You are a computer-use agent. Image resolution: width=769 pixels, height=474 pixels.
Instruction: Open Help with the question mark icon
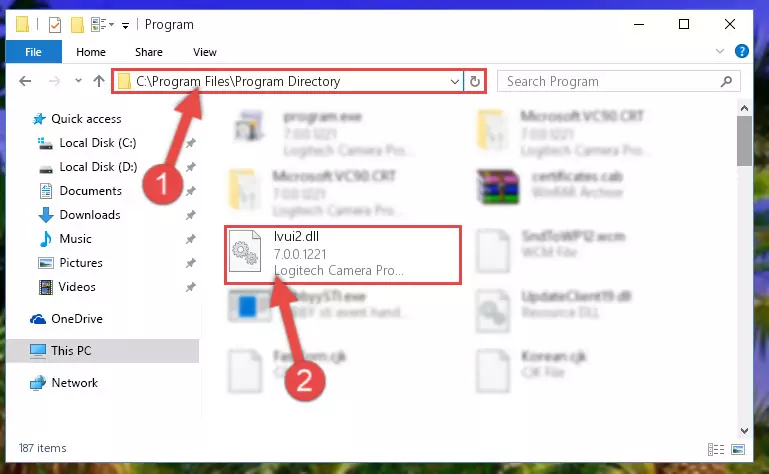[742, 51]
